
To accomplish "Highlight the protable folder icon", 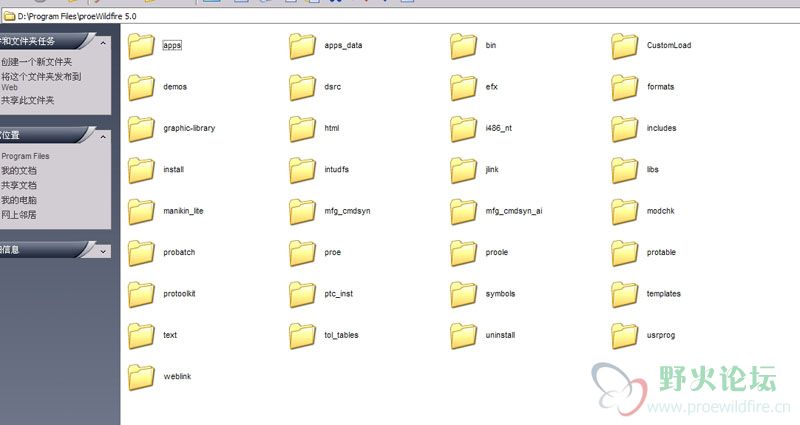I will click(624, 253).
